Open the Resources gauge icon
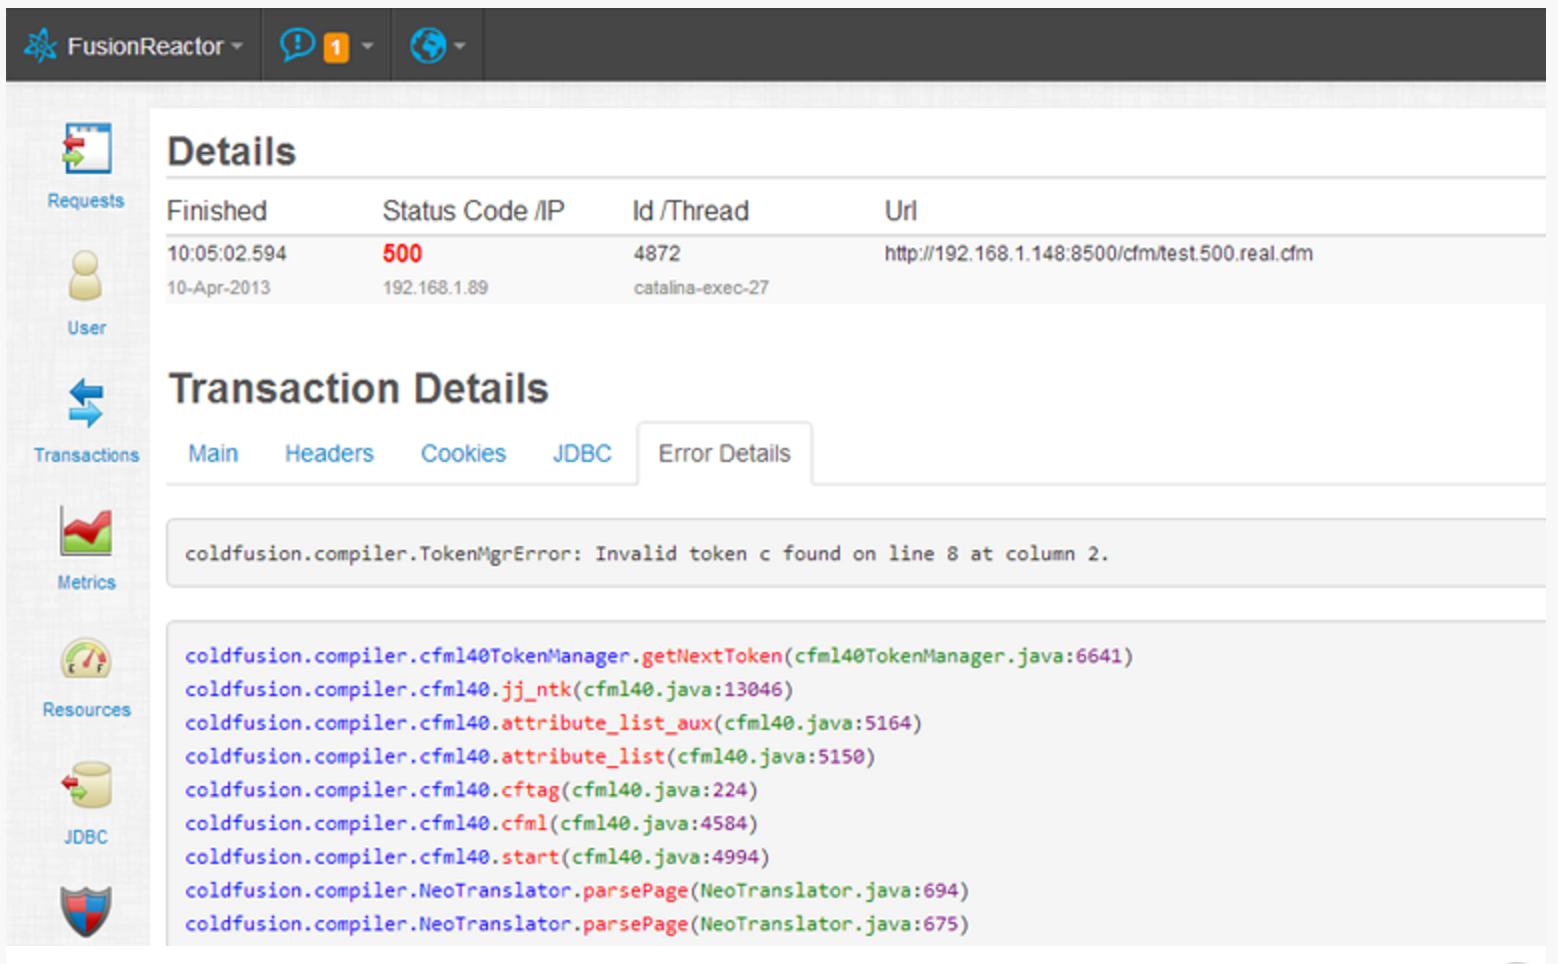The width and height of the screenshot is (1558, 964). 86,658
